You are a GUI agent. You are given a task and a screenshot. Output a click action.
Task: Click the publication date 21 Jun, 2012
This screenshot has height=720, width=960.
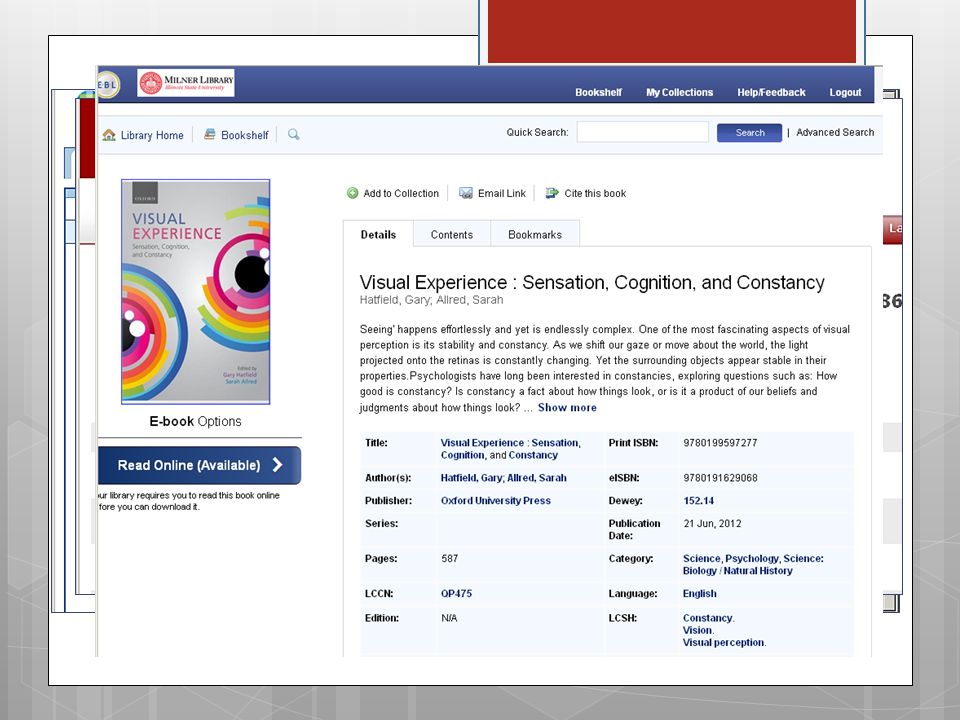click(712, 523)
